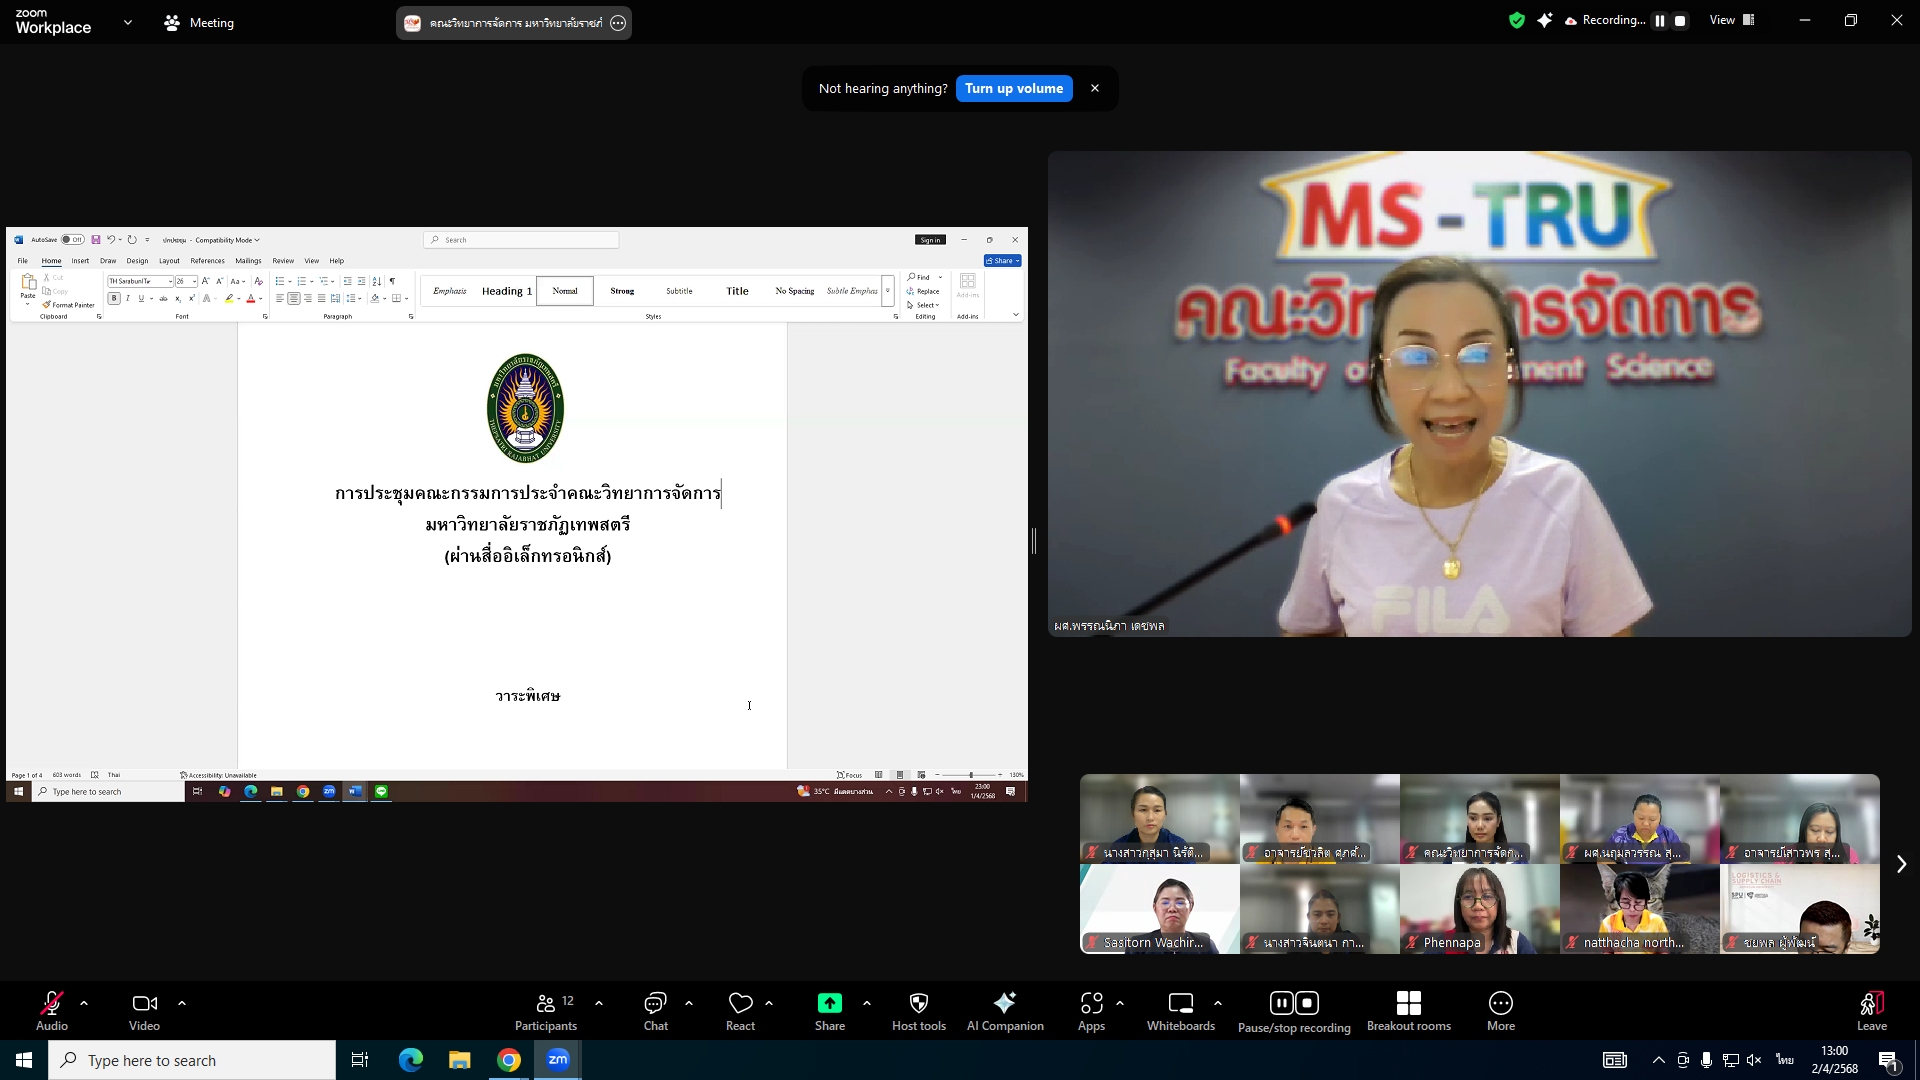This screenshot has height=1080, width=1920.
Task: Click Turn up volume button
Action: 1013,88
